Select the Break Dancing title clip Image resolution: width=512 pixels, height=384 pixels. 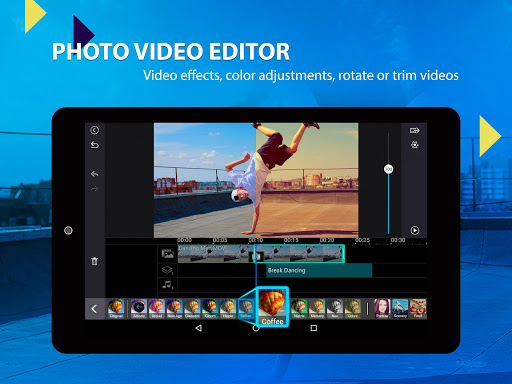(319, 270)
